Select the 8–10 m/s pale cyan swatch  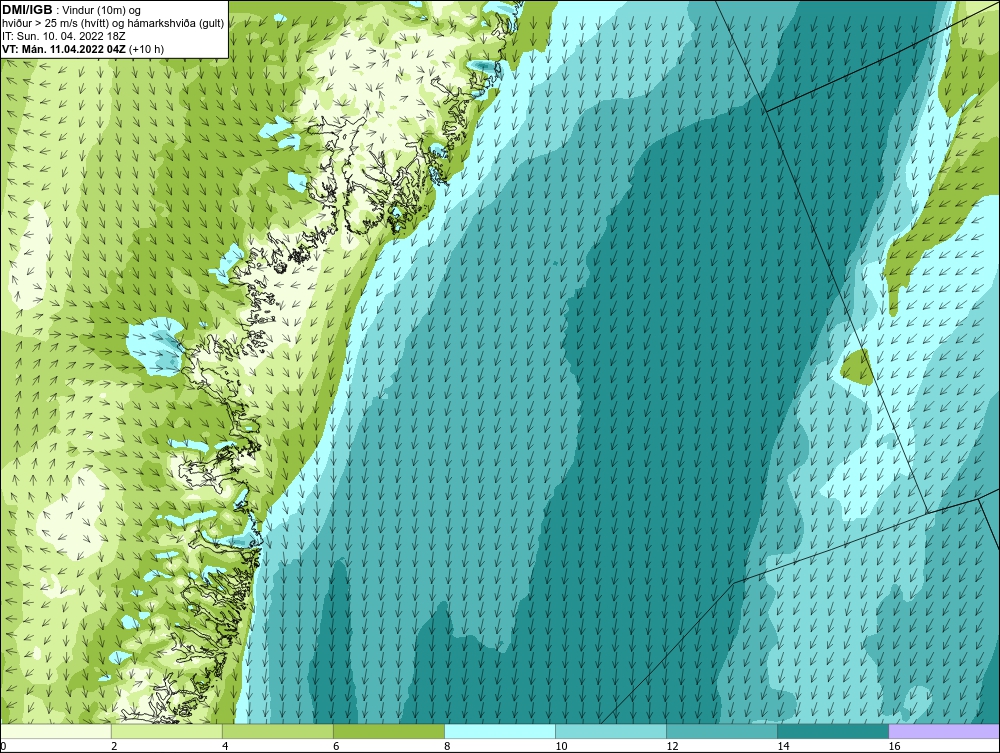pyautogui.click(x=500, y=731)
